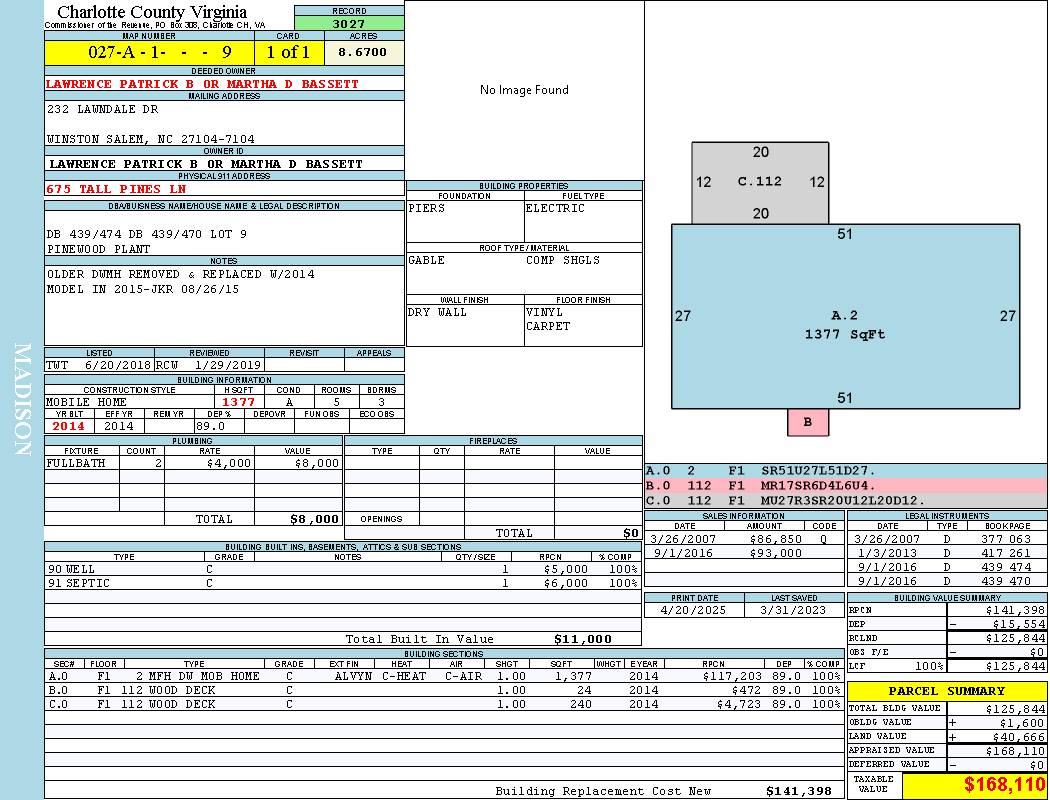The width and height of the screenshot is (1050, 800).
Task: Click the yellow Parcel Summary header
Action: point(946,691)
